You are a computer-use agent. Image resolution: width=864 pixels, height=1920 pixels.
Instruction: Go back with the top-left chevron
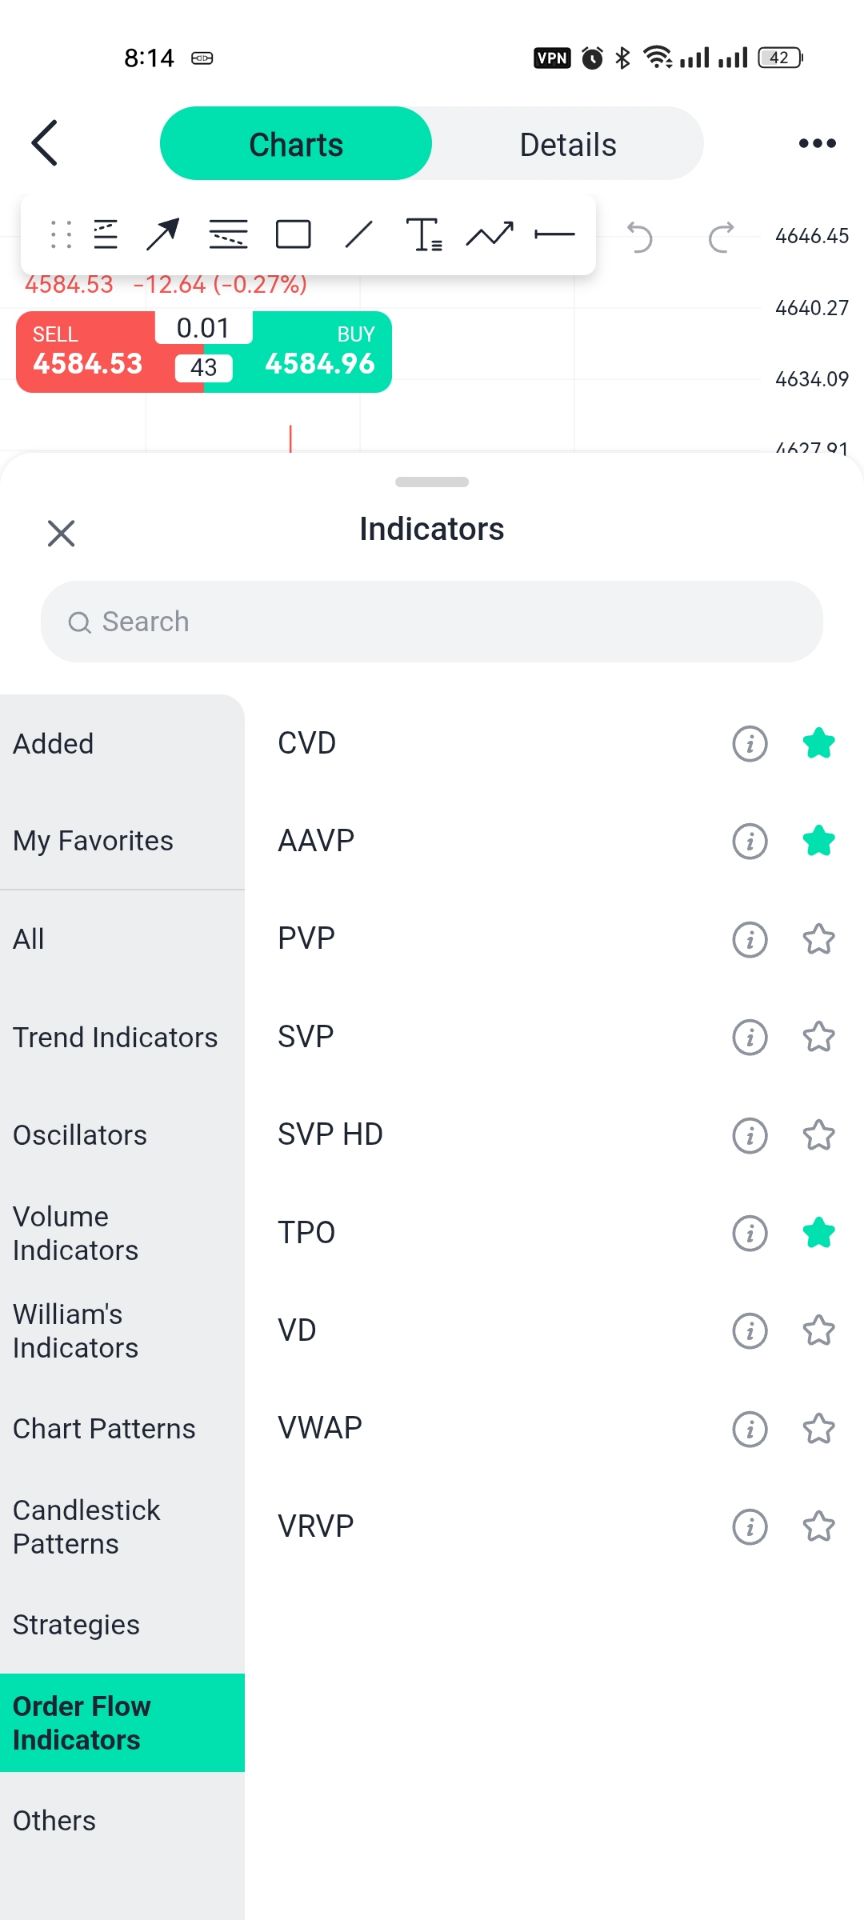(45, 143)
